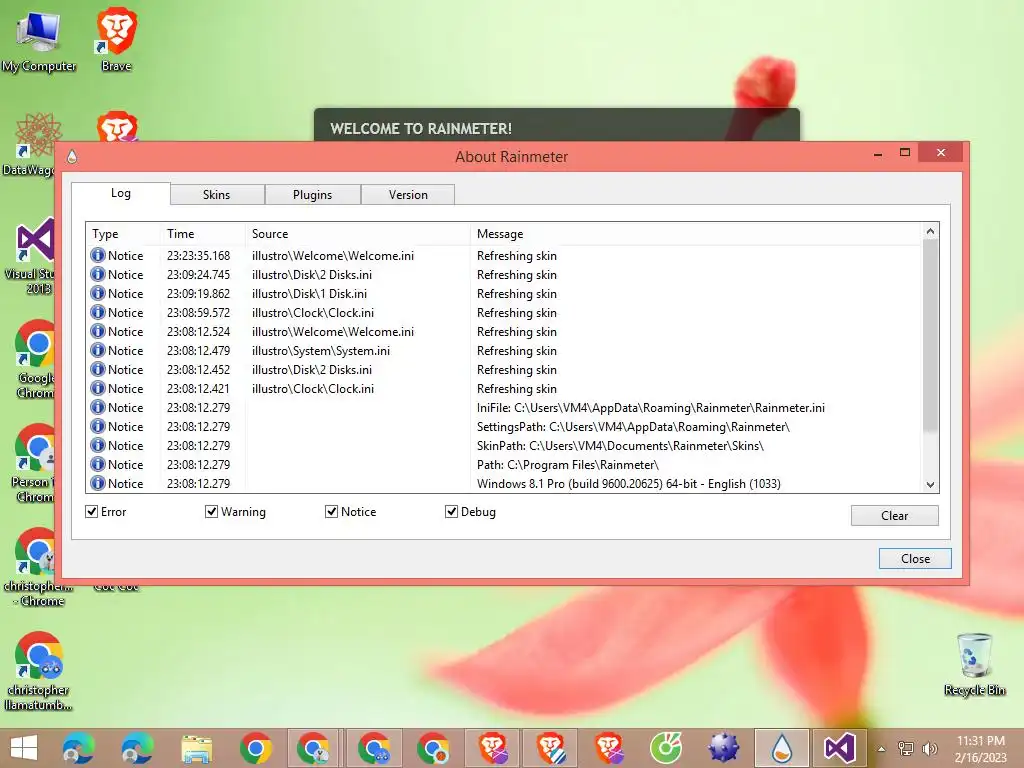The height and width of the screenshot is (768, 1024).
Task: Click the log scrollbar down arrow
Action: click(x=931, y=485)
